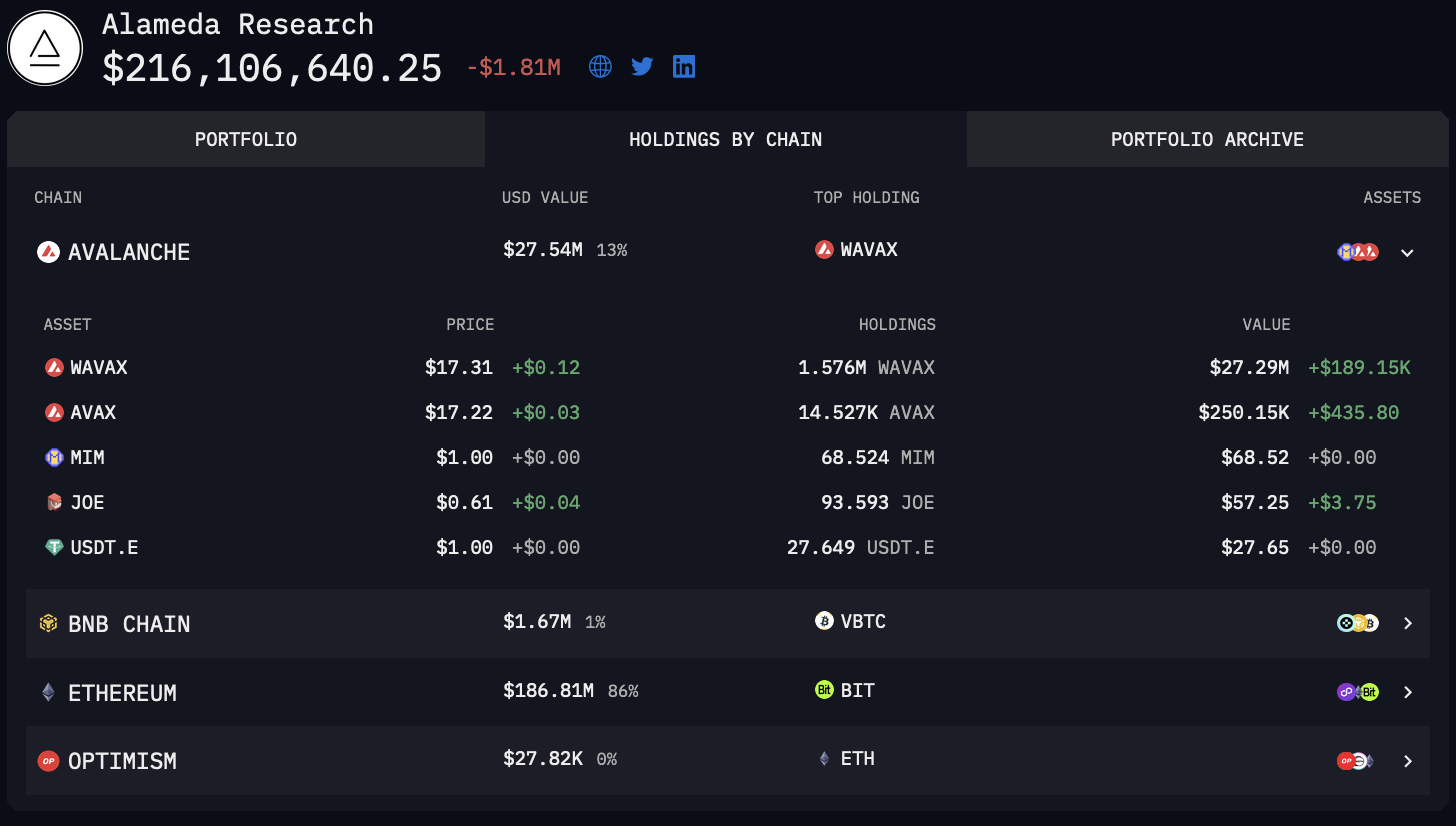Viewport: 1456px width, 826px height.
Task: Click the WAVAX asset name
Action: [99, 368]
